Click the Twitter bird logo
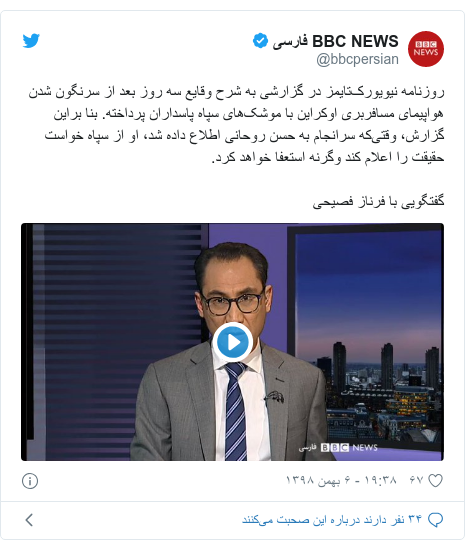465x549 pixels. (31, 41)
